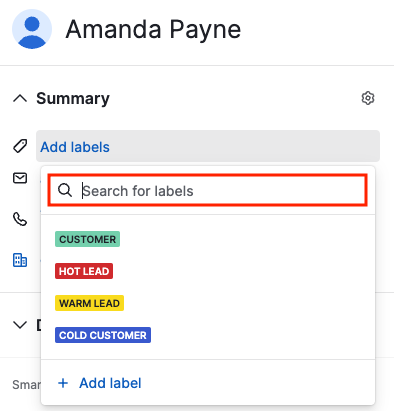Click the label tag icon

pyautogui.click(x=20, y=146)
